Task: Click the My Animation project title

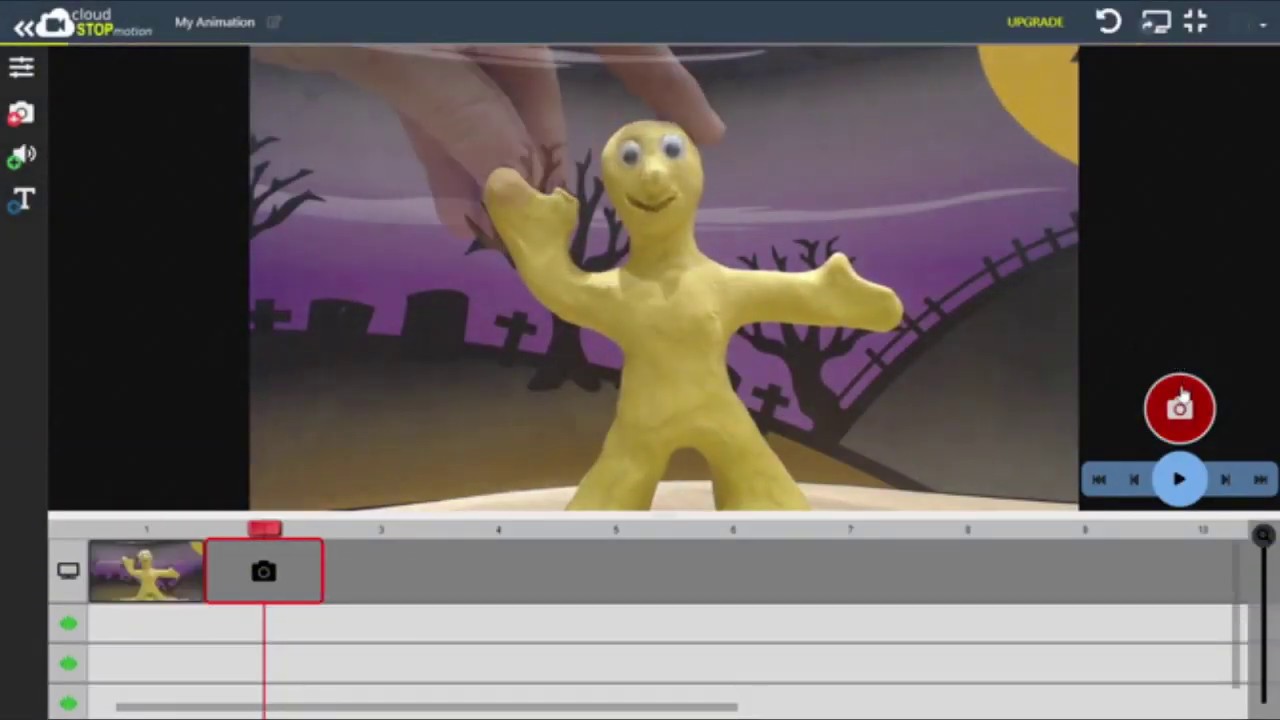Action: click(x=215, y=22)
